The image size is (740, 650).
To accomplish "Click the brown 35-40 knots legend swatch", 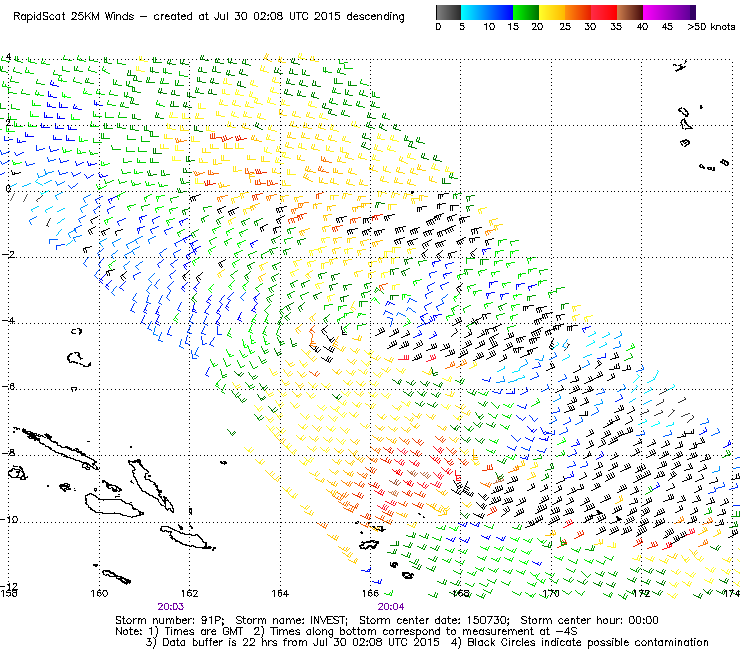I will [630, 12].
